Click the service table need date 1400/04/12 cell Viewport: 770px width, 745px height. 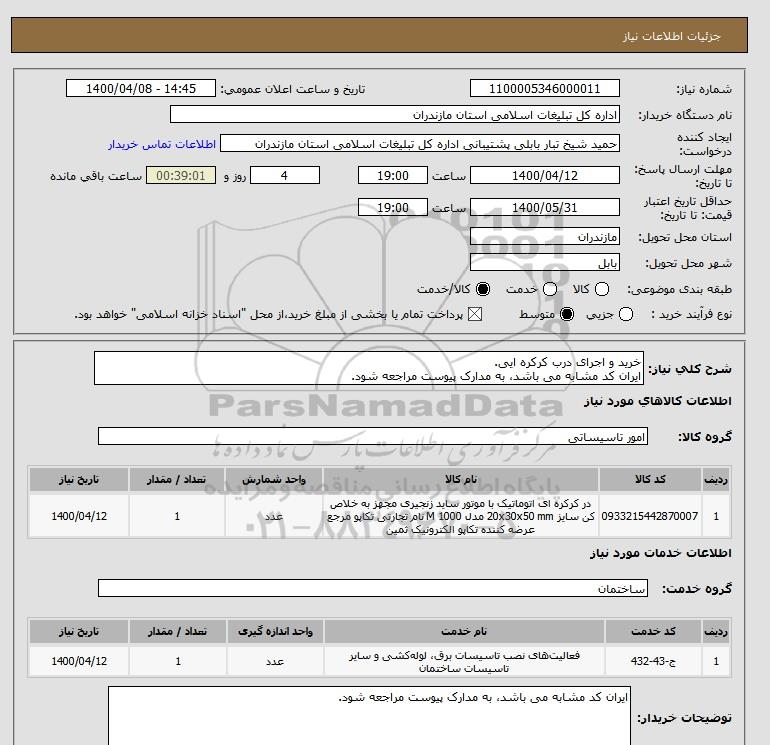tap(79, 662)
